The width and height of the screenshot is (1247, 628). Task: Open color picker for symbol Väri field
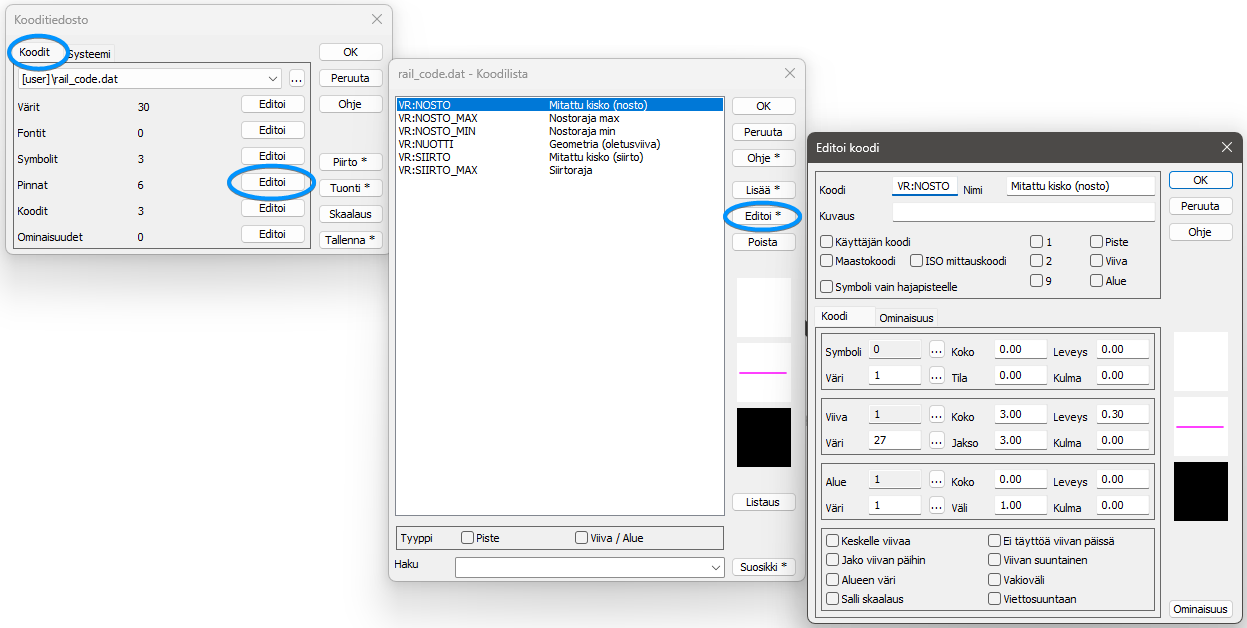pos(937,376)
